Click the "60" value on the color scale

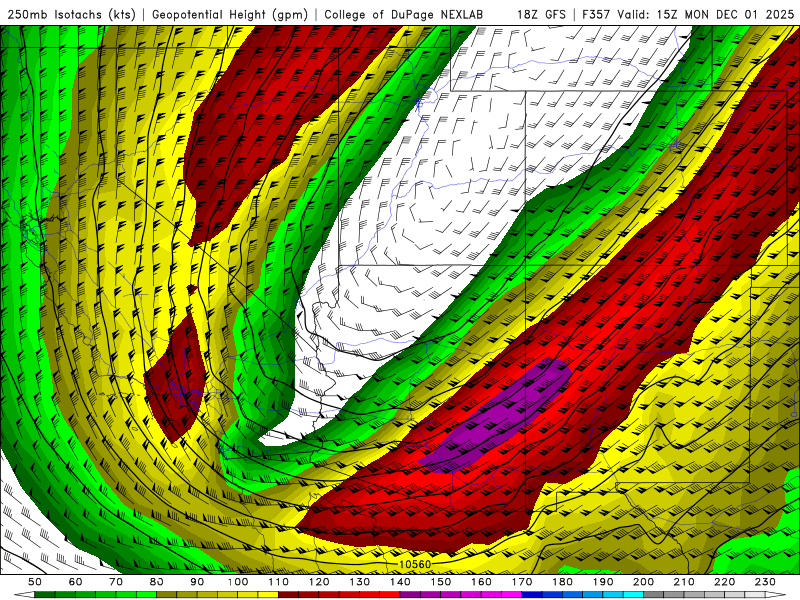[x=76, y=582]
